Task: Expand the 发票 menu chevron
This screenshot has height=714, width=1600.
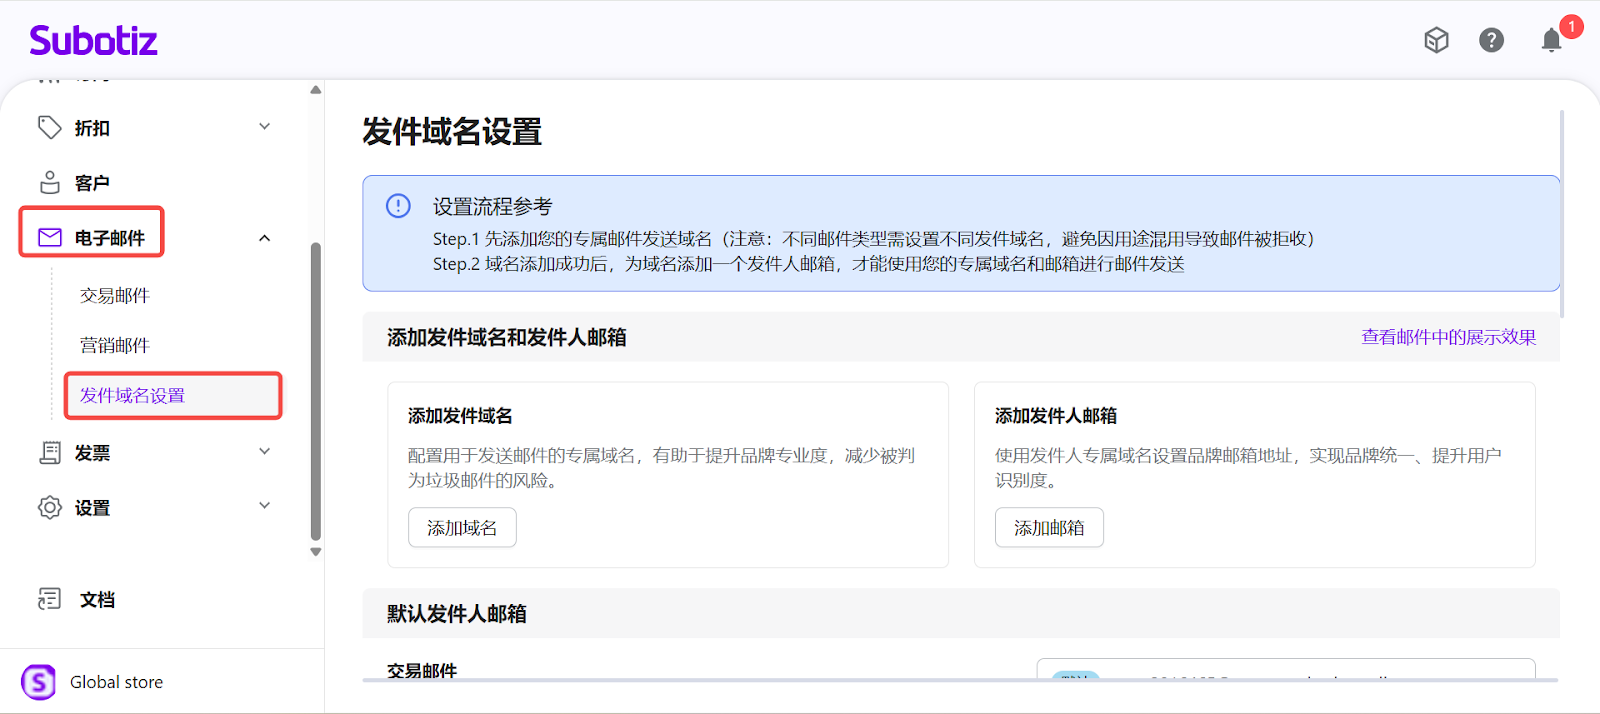Action: (265, 452)
